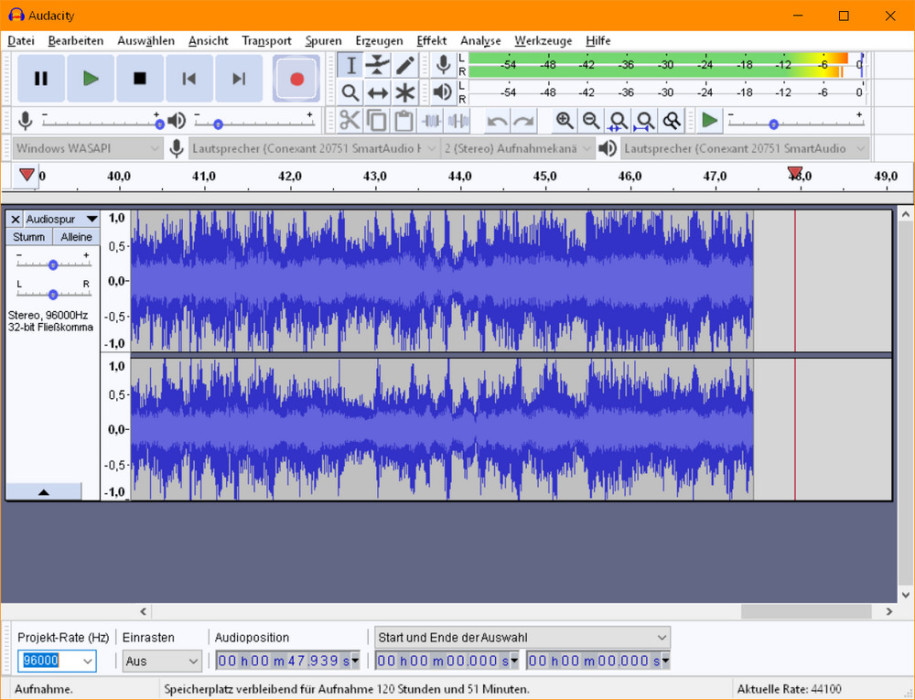Open Audioposition time format arrow
Screen dimensions: 915x700
click(355, 661)
